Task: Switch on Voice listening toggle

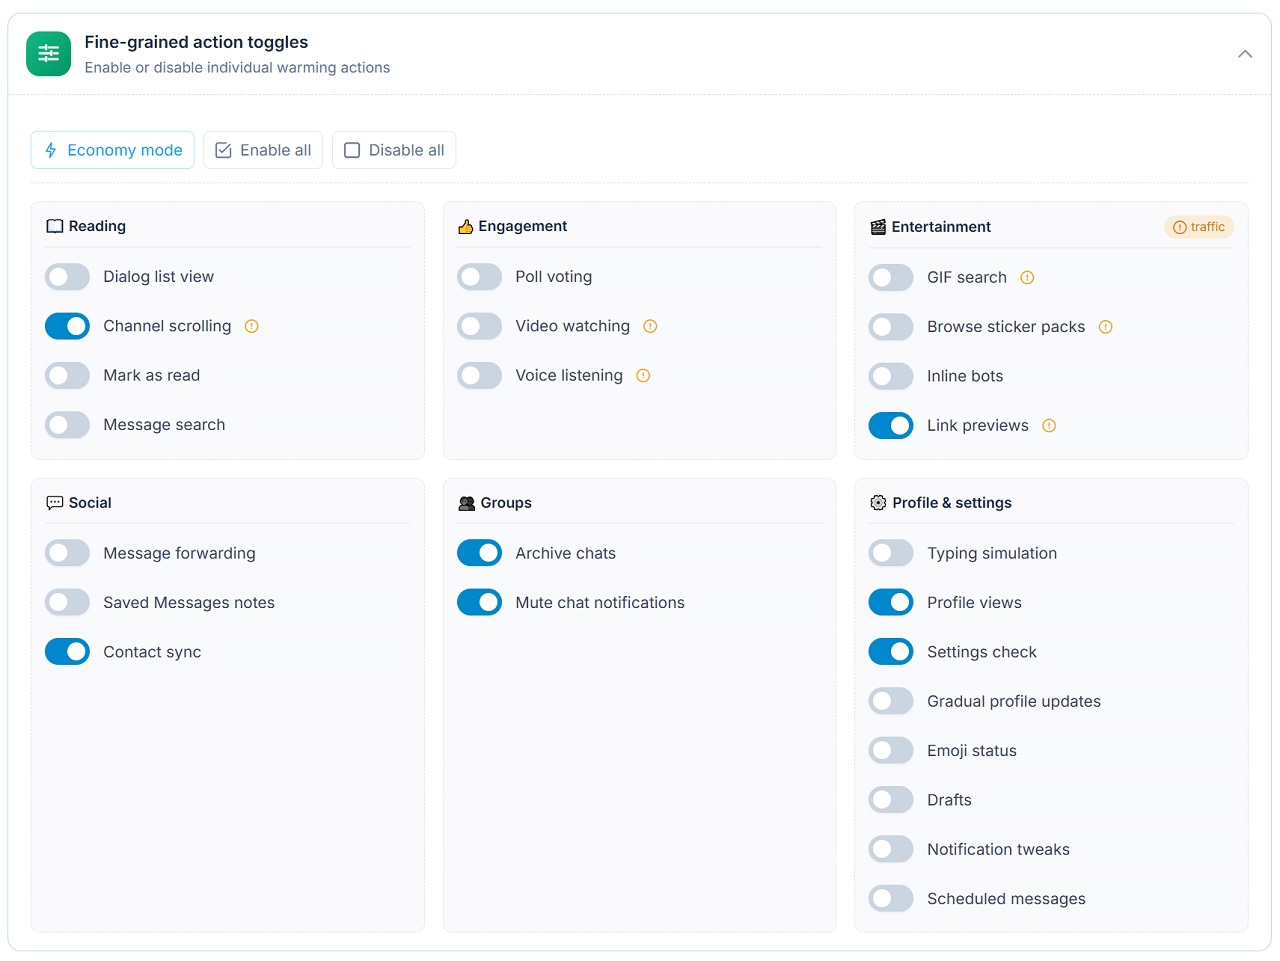Action: coord(479,376)
